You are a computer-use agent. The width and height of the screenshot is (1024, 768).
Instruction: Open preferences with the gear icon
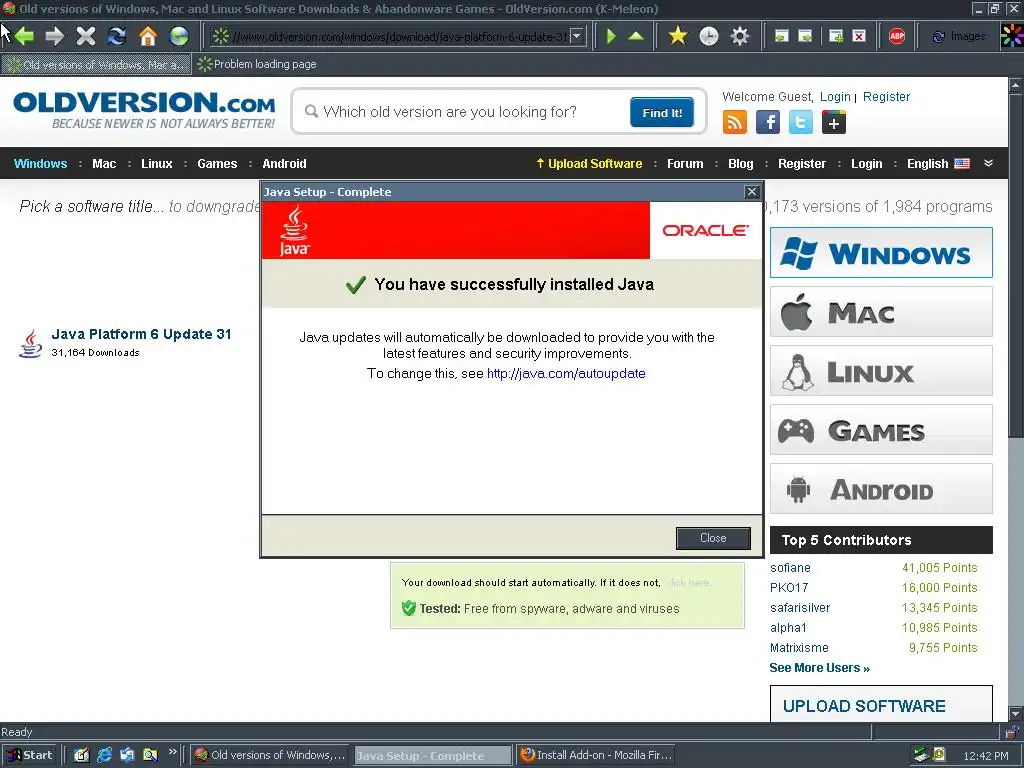coord(739,36)
